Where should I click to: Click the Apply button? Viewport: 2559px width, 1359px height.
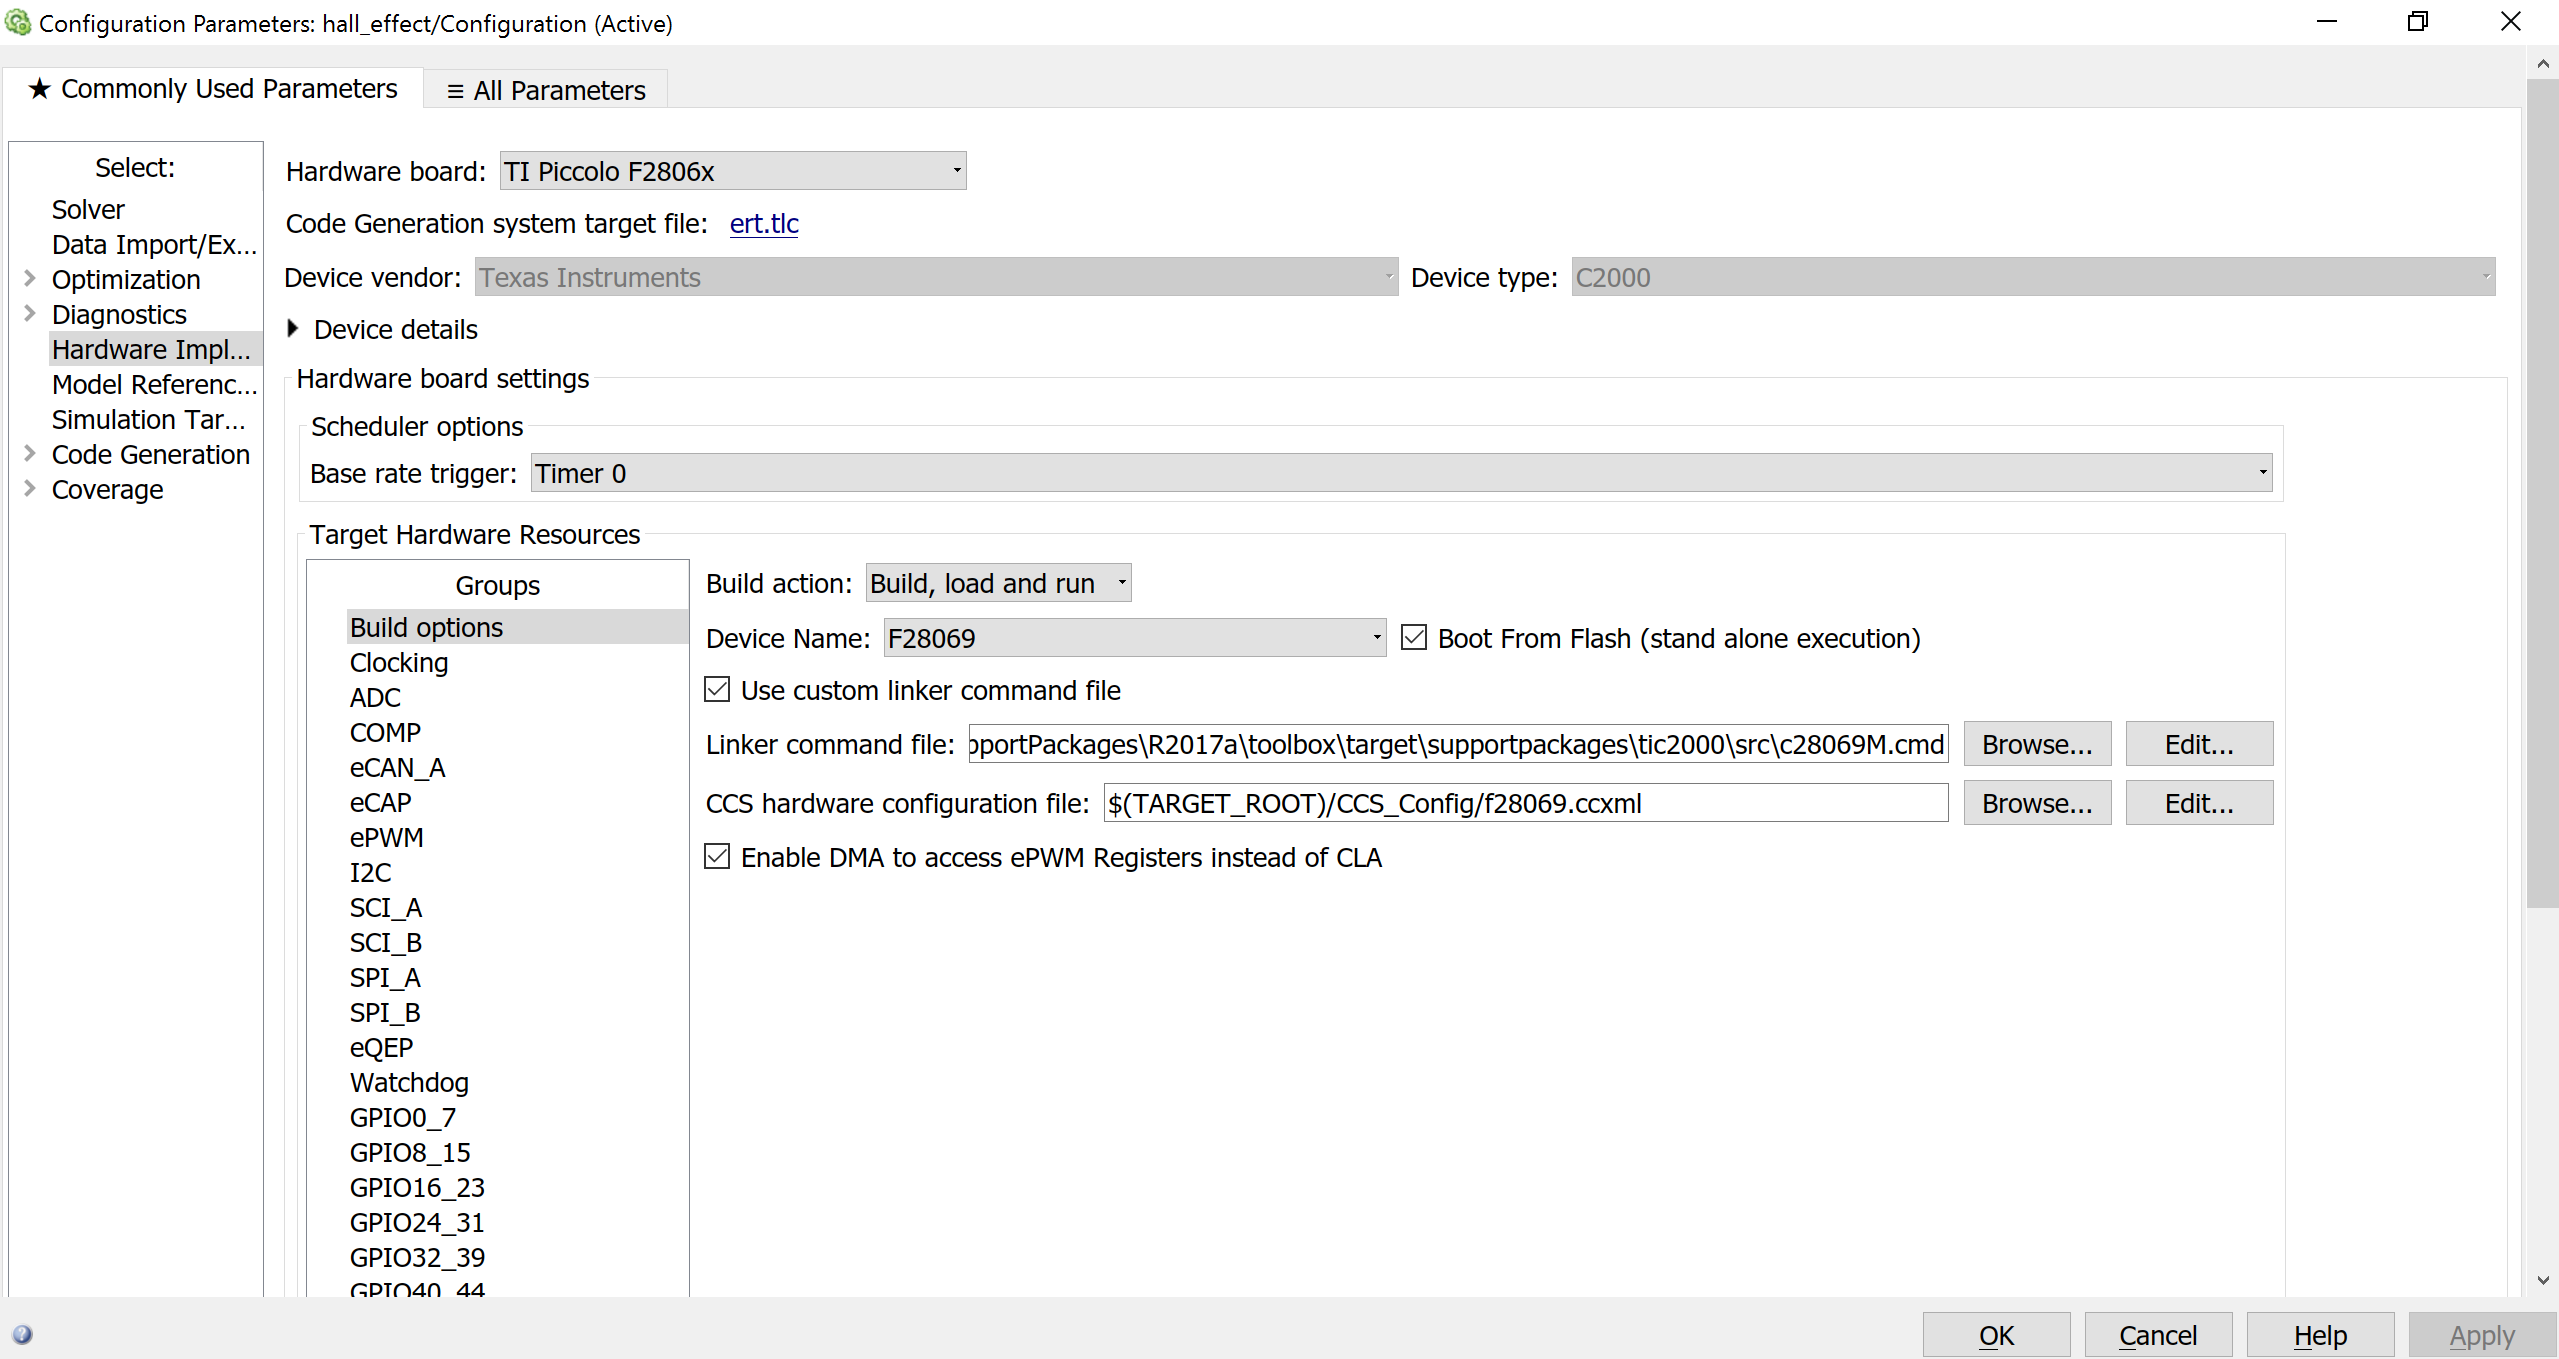pos(2482,1335)
